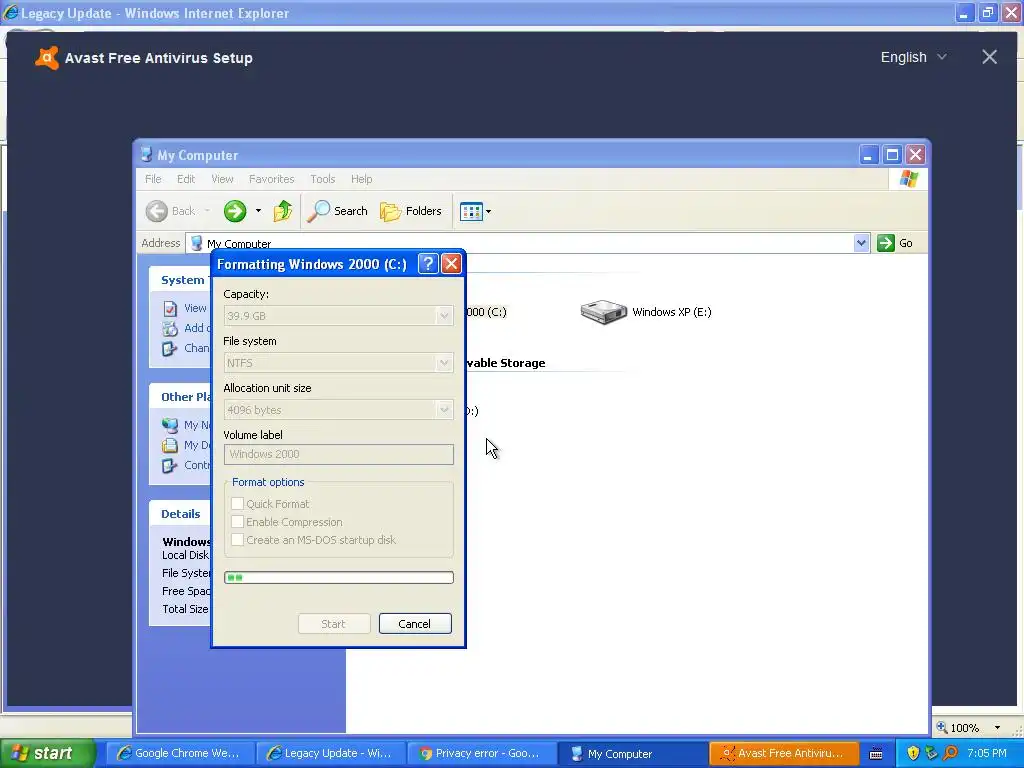The height and width of the screenshot is (768, 1024).
Task: Open the File menu
Action: click(153, 179)
